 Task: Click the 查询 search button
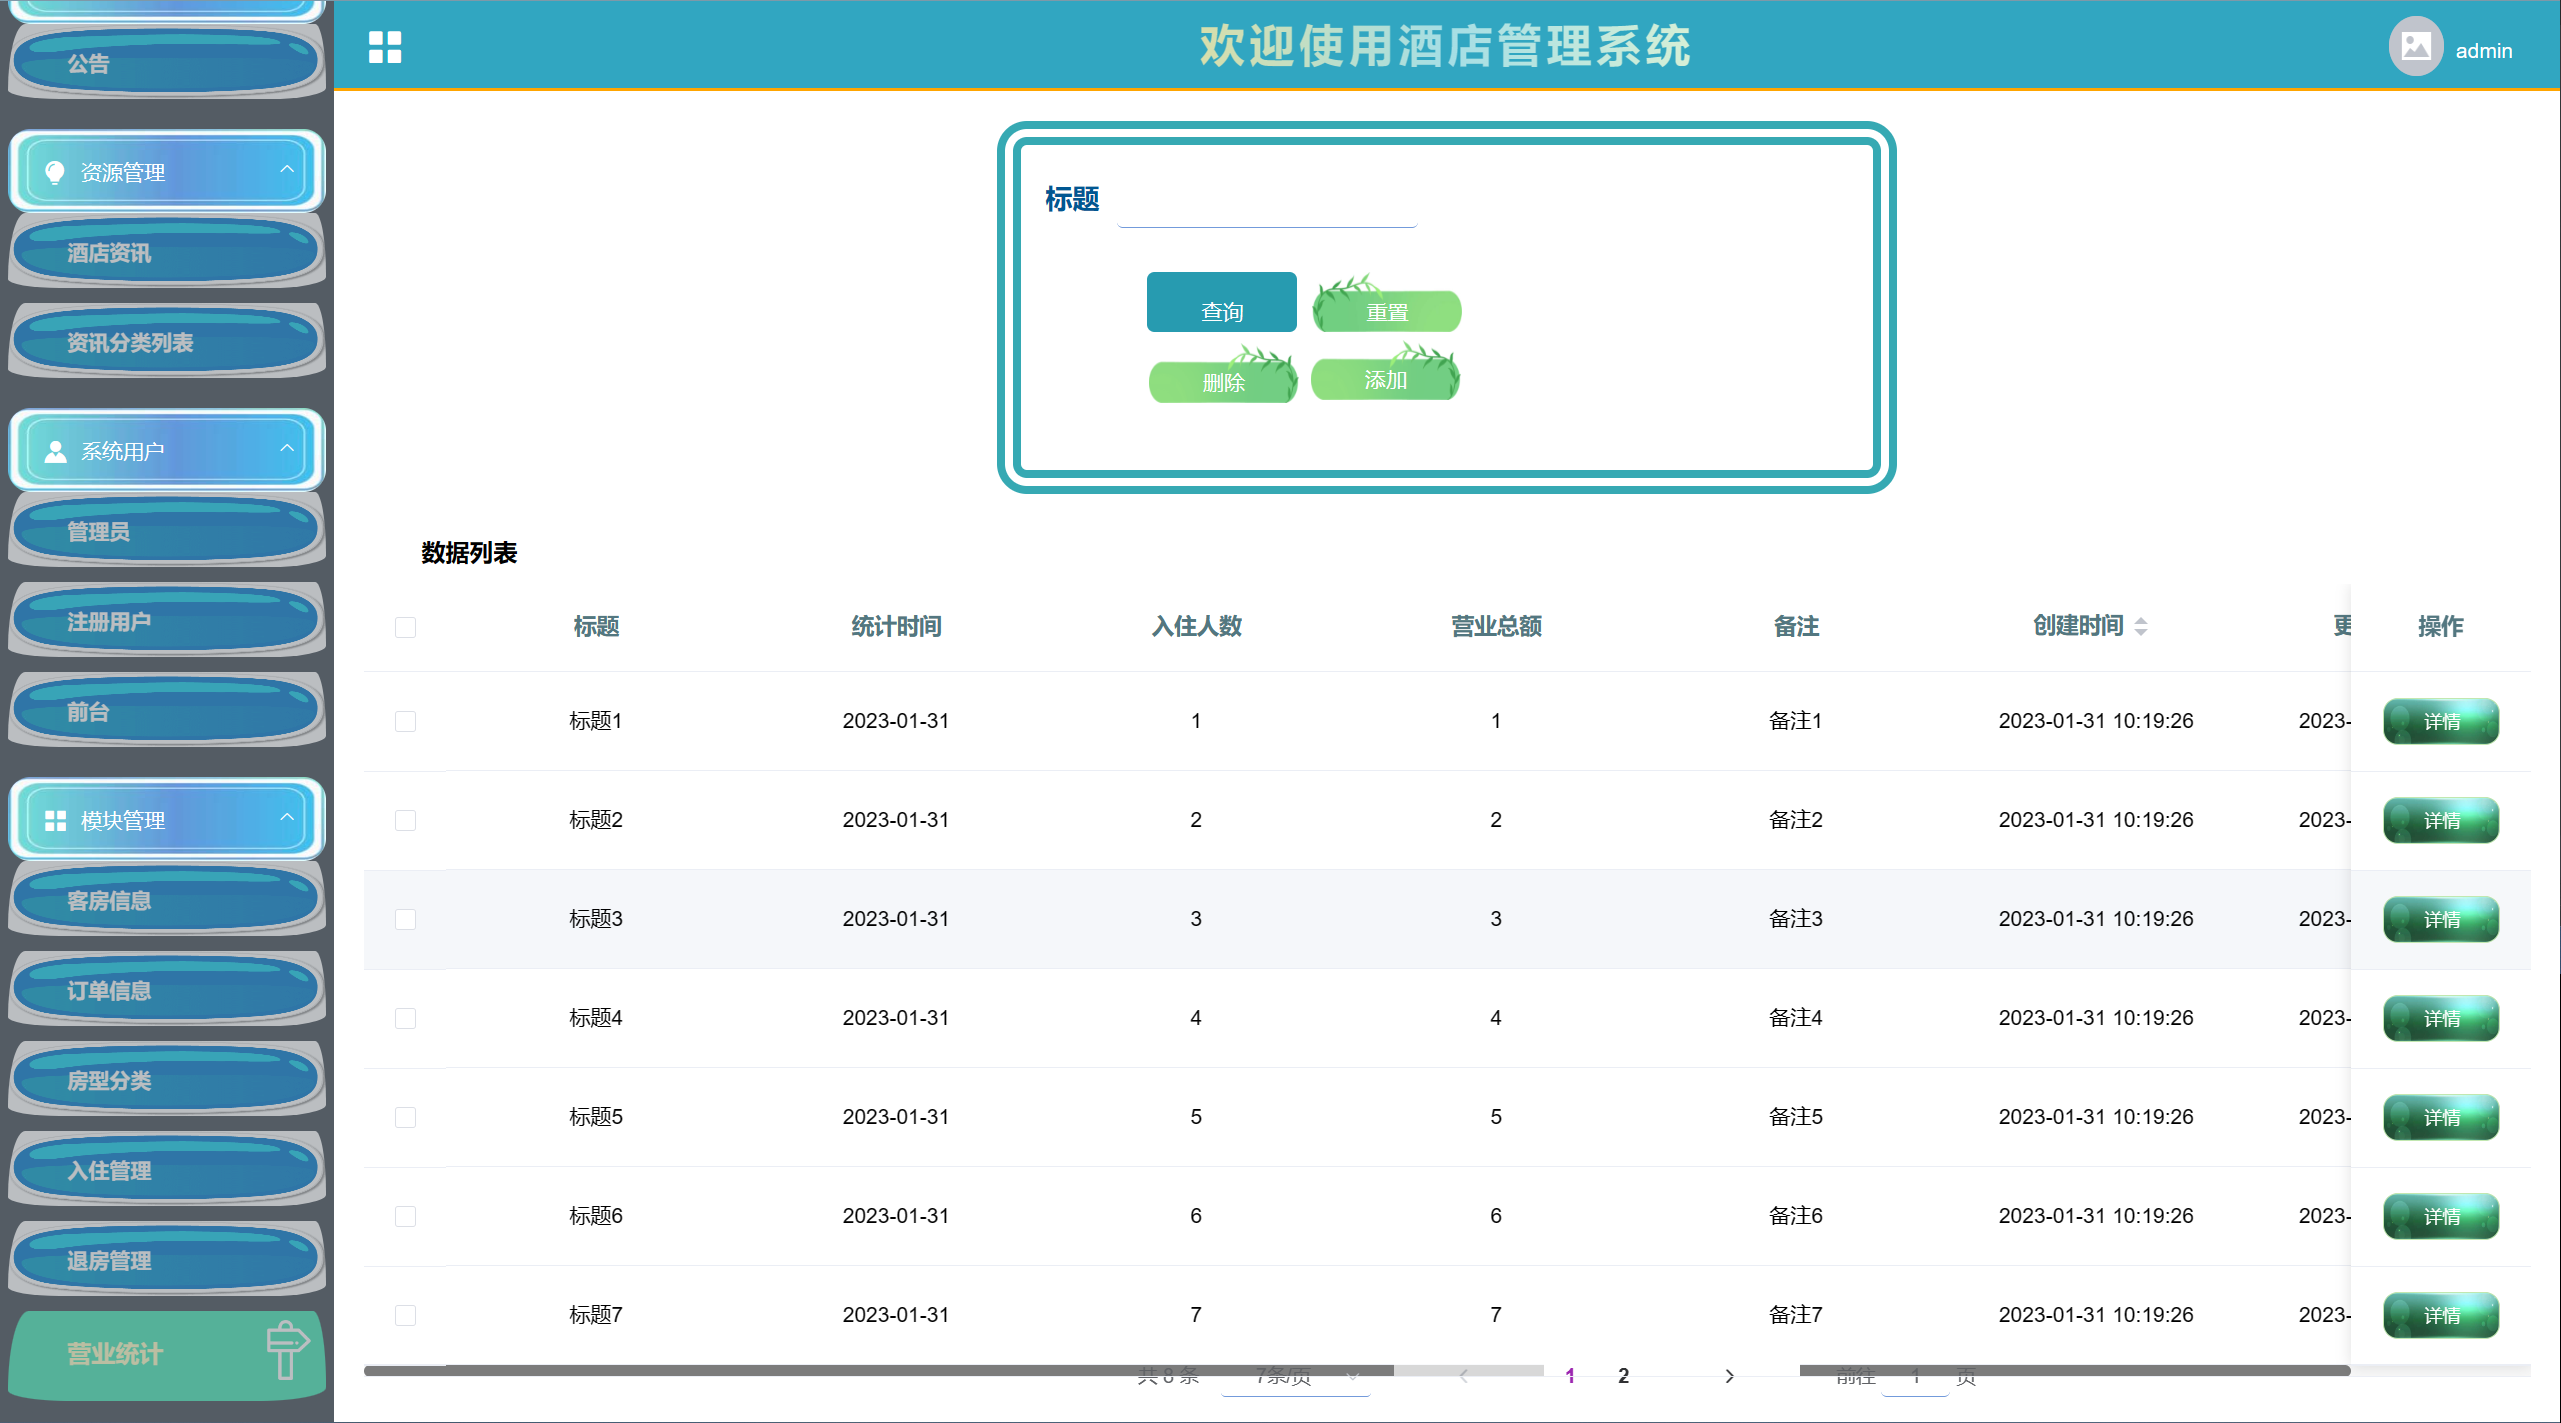click(1221, 303)
